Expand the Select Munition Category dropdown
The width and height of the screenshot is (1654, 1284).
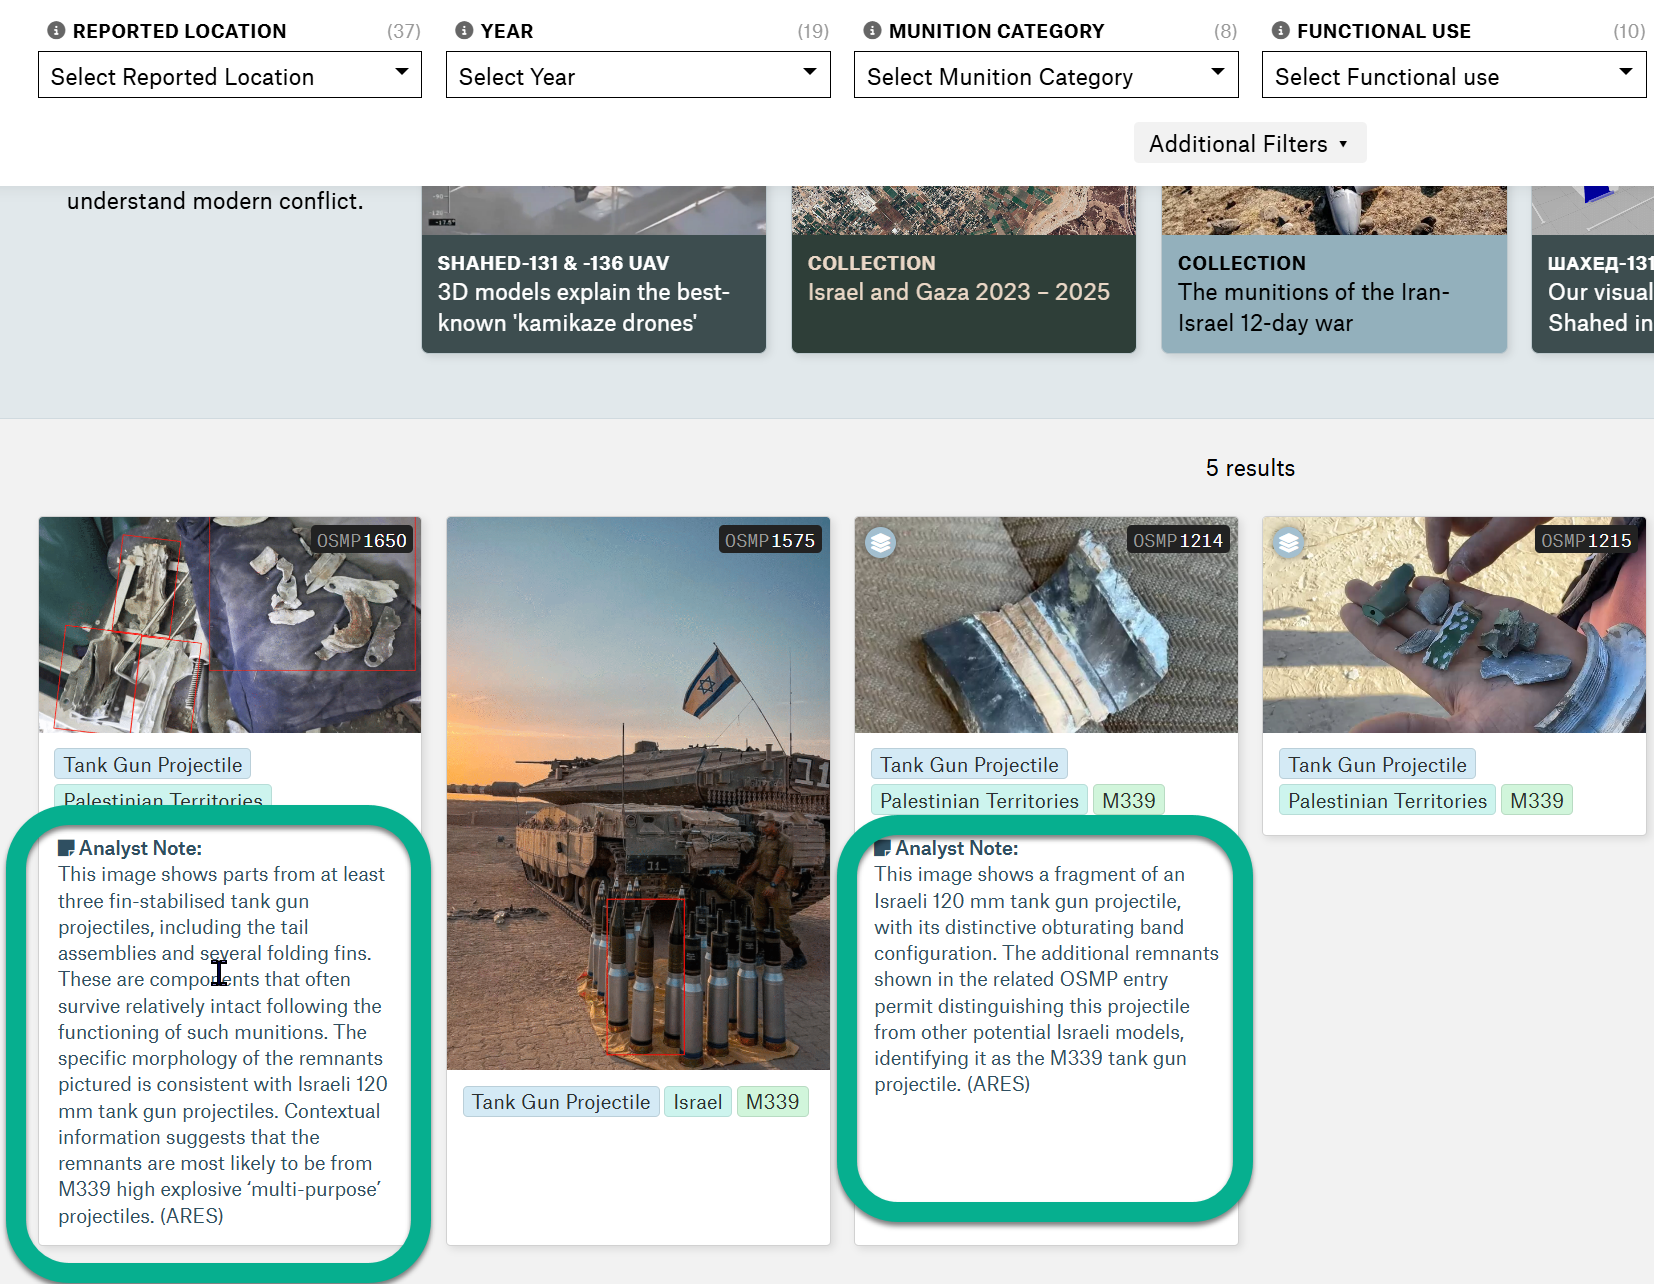click(1046, 76)
